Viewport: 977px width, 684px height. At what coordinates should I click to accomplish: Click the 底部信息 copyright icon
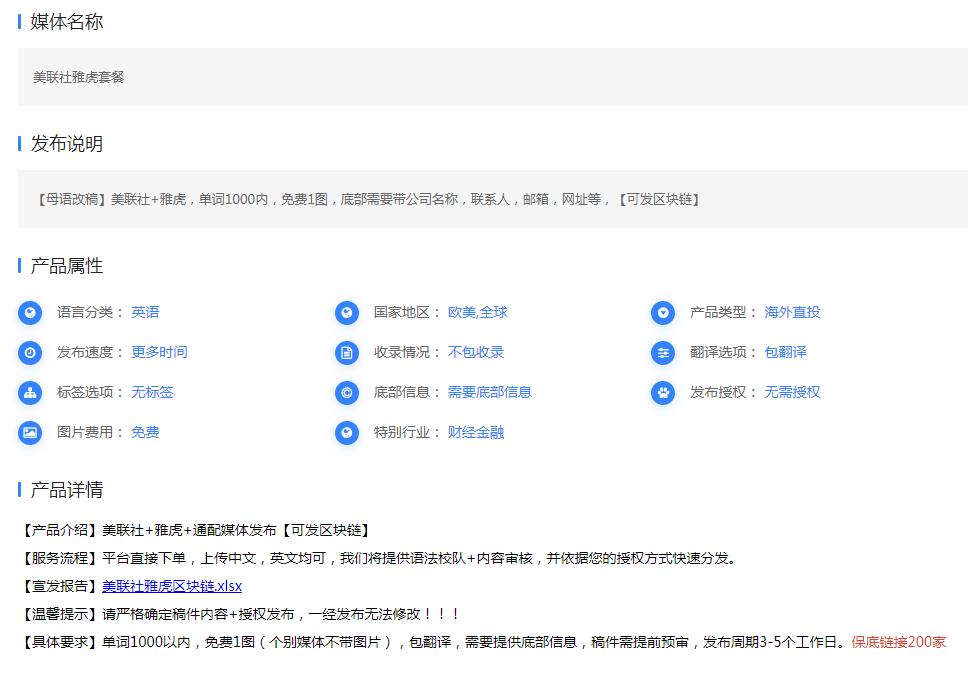tap(346, 392)
